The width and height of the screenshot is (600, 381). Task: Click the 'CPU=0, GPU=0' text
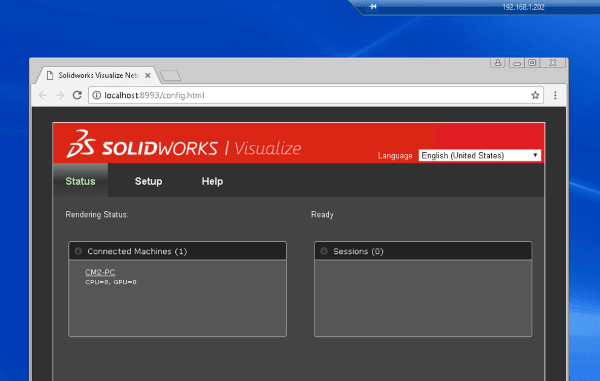tap(111, 282)
